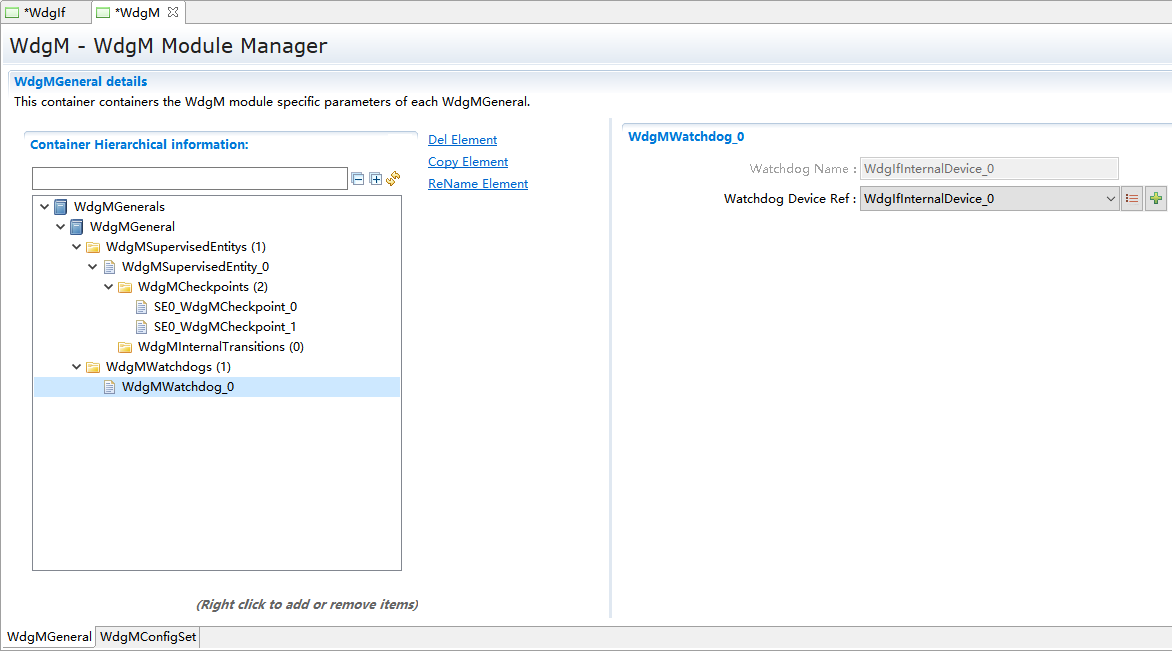Click the list icon beside Watchdog Device Ref
The height and width of the screenshot is (651, 1172).
(1132, 199)
